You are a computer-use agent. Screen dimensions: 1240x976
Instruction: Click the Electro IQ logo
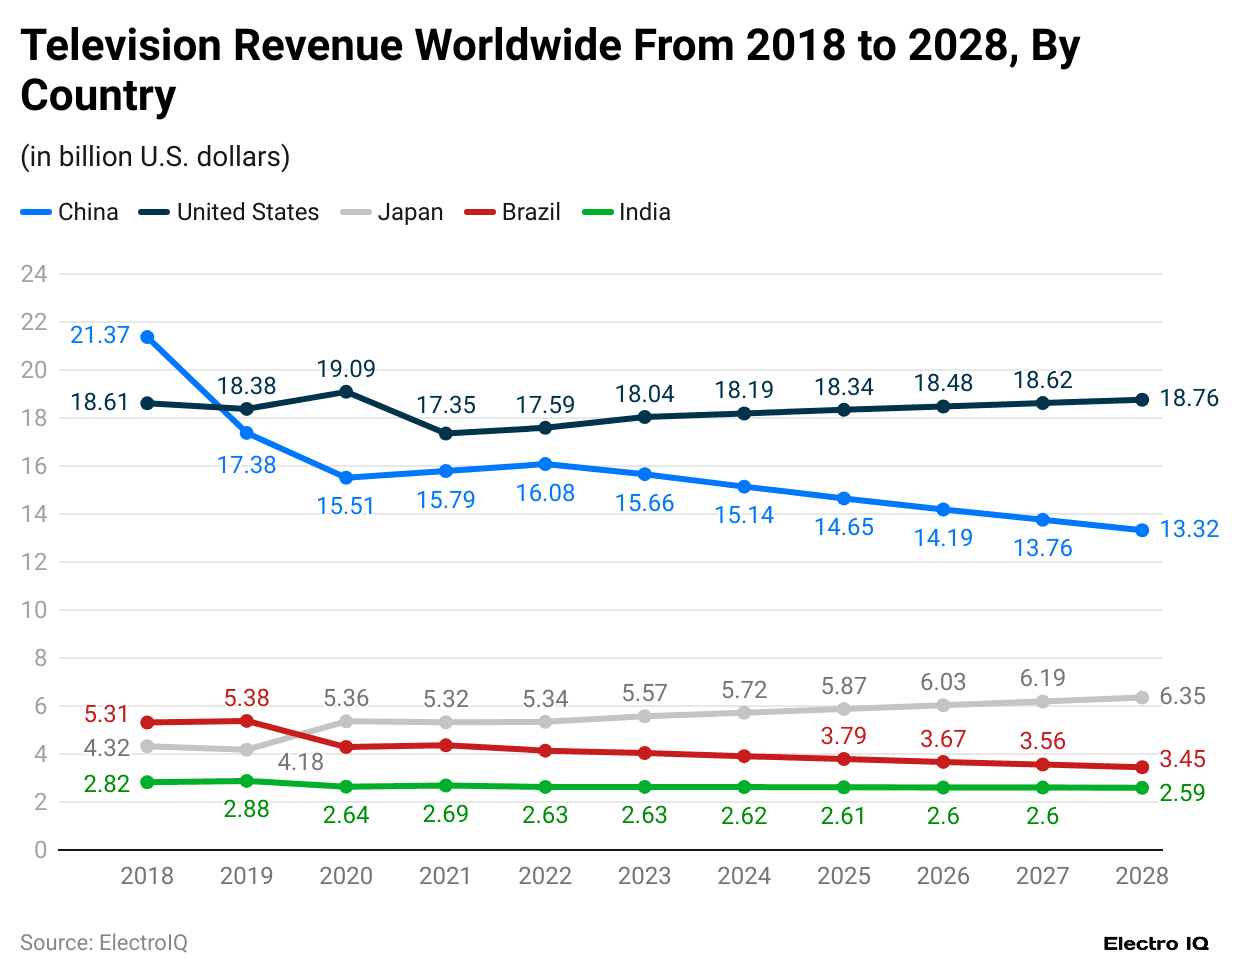coord(1155,943)
